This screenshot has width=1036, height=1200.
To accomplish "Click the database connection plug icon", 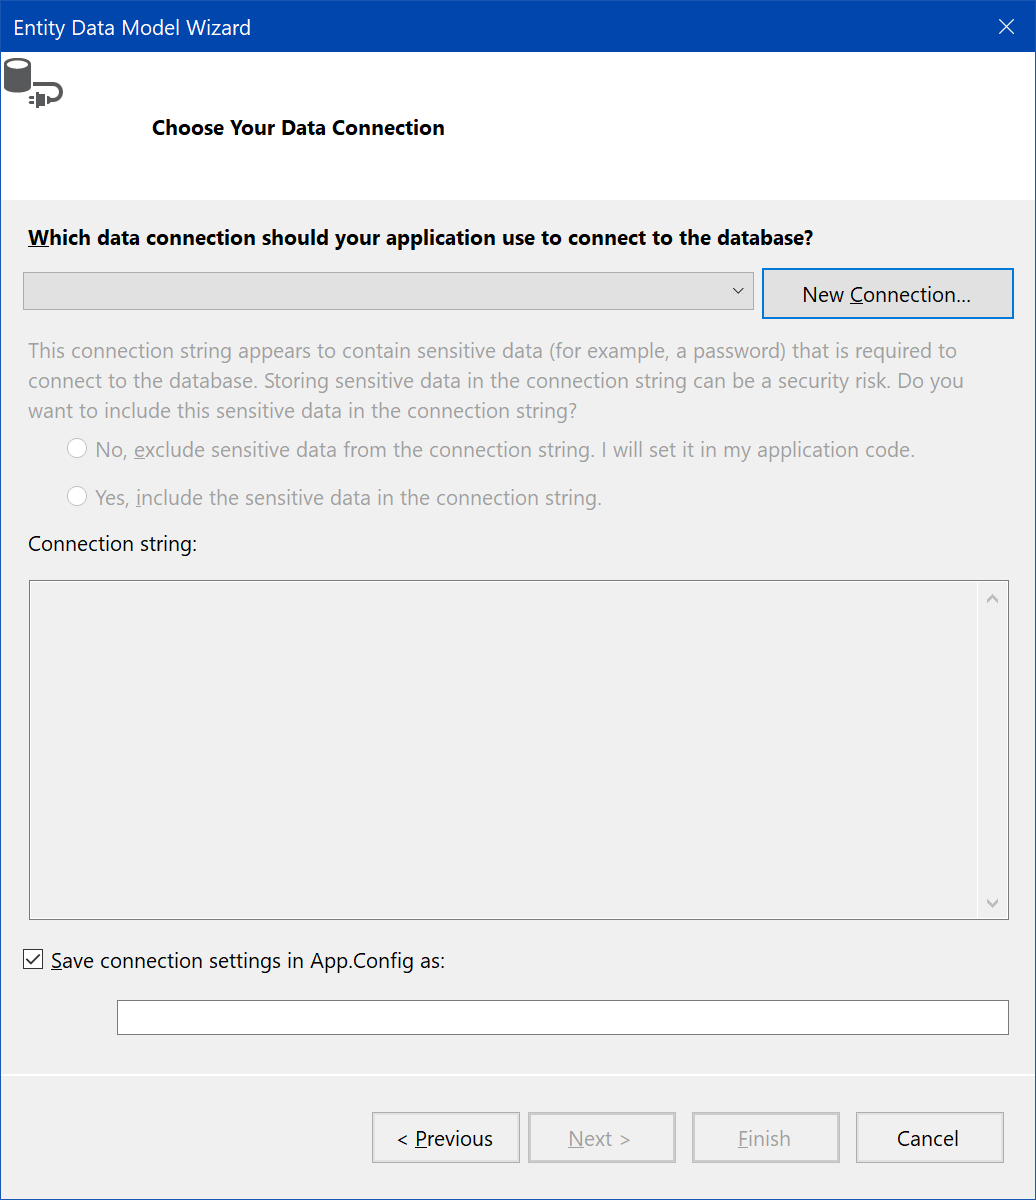I will pos(33,84).
